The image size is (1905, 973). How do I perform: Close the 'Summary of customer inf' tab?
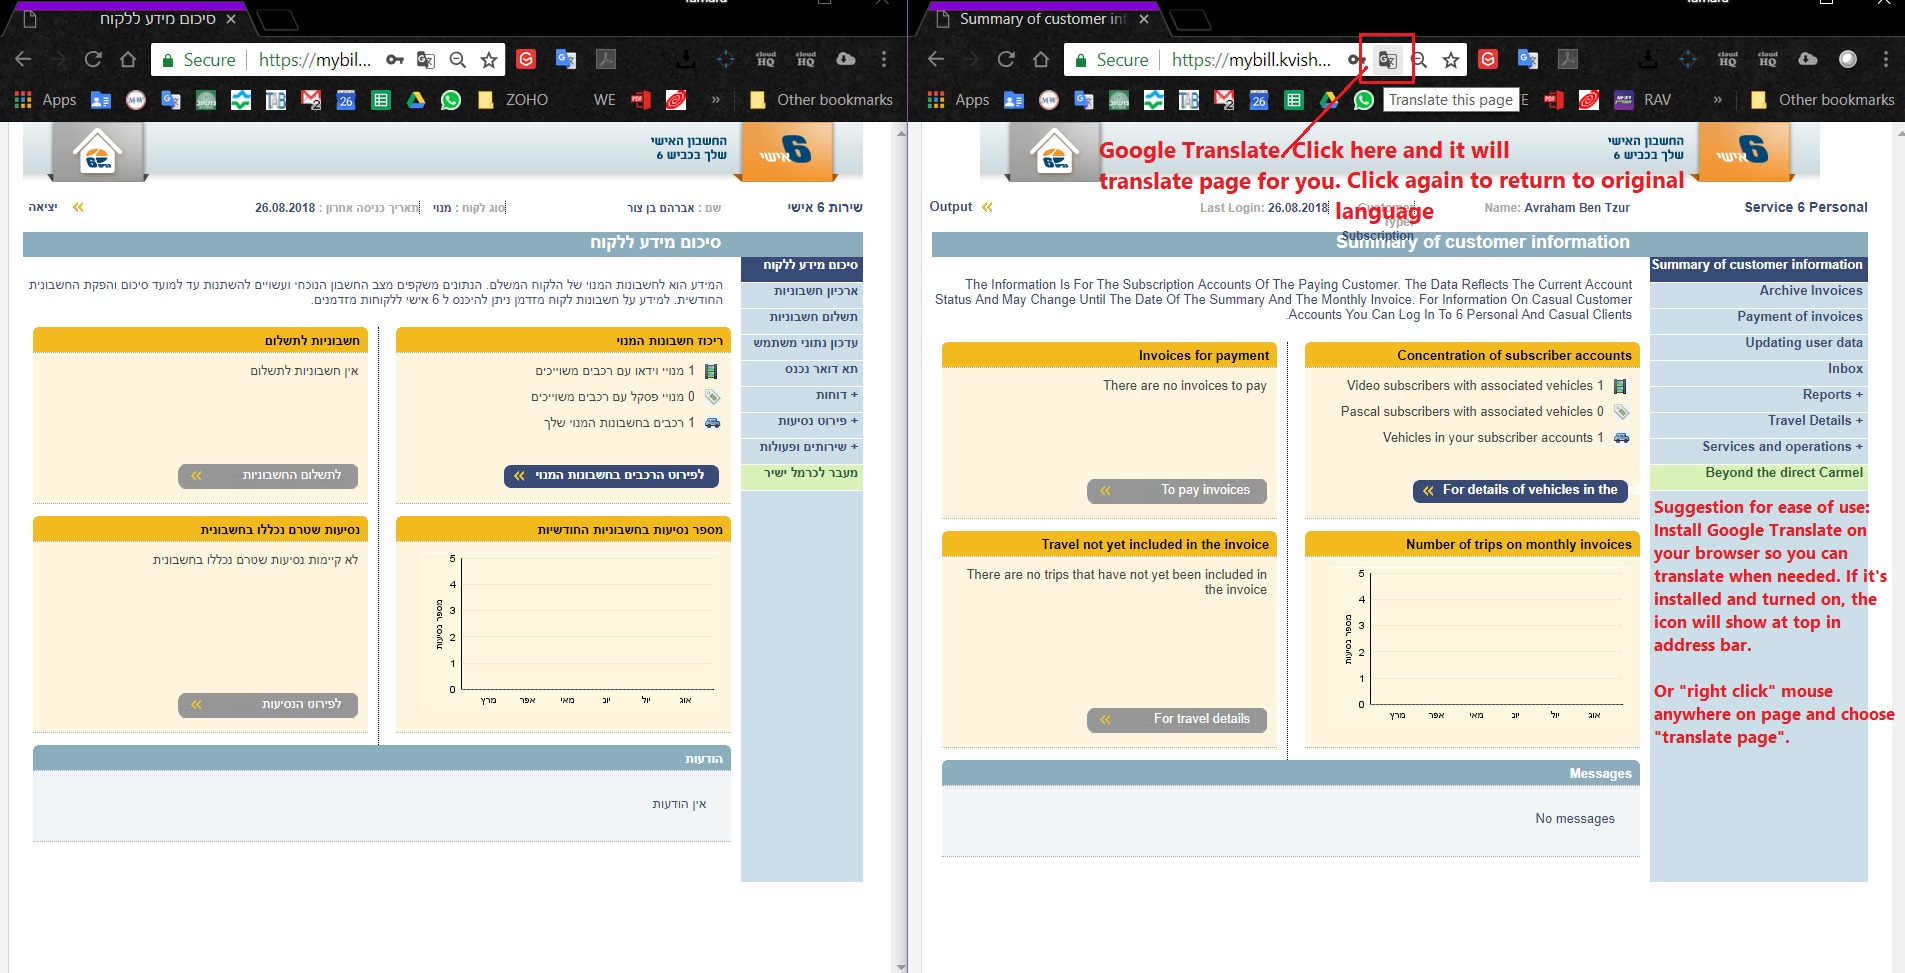point(1144,19)
